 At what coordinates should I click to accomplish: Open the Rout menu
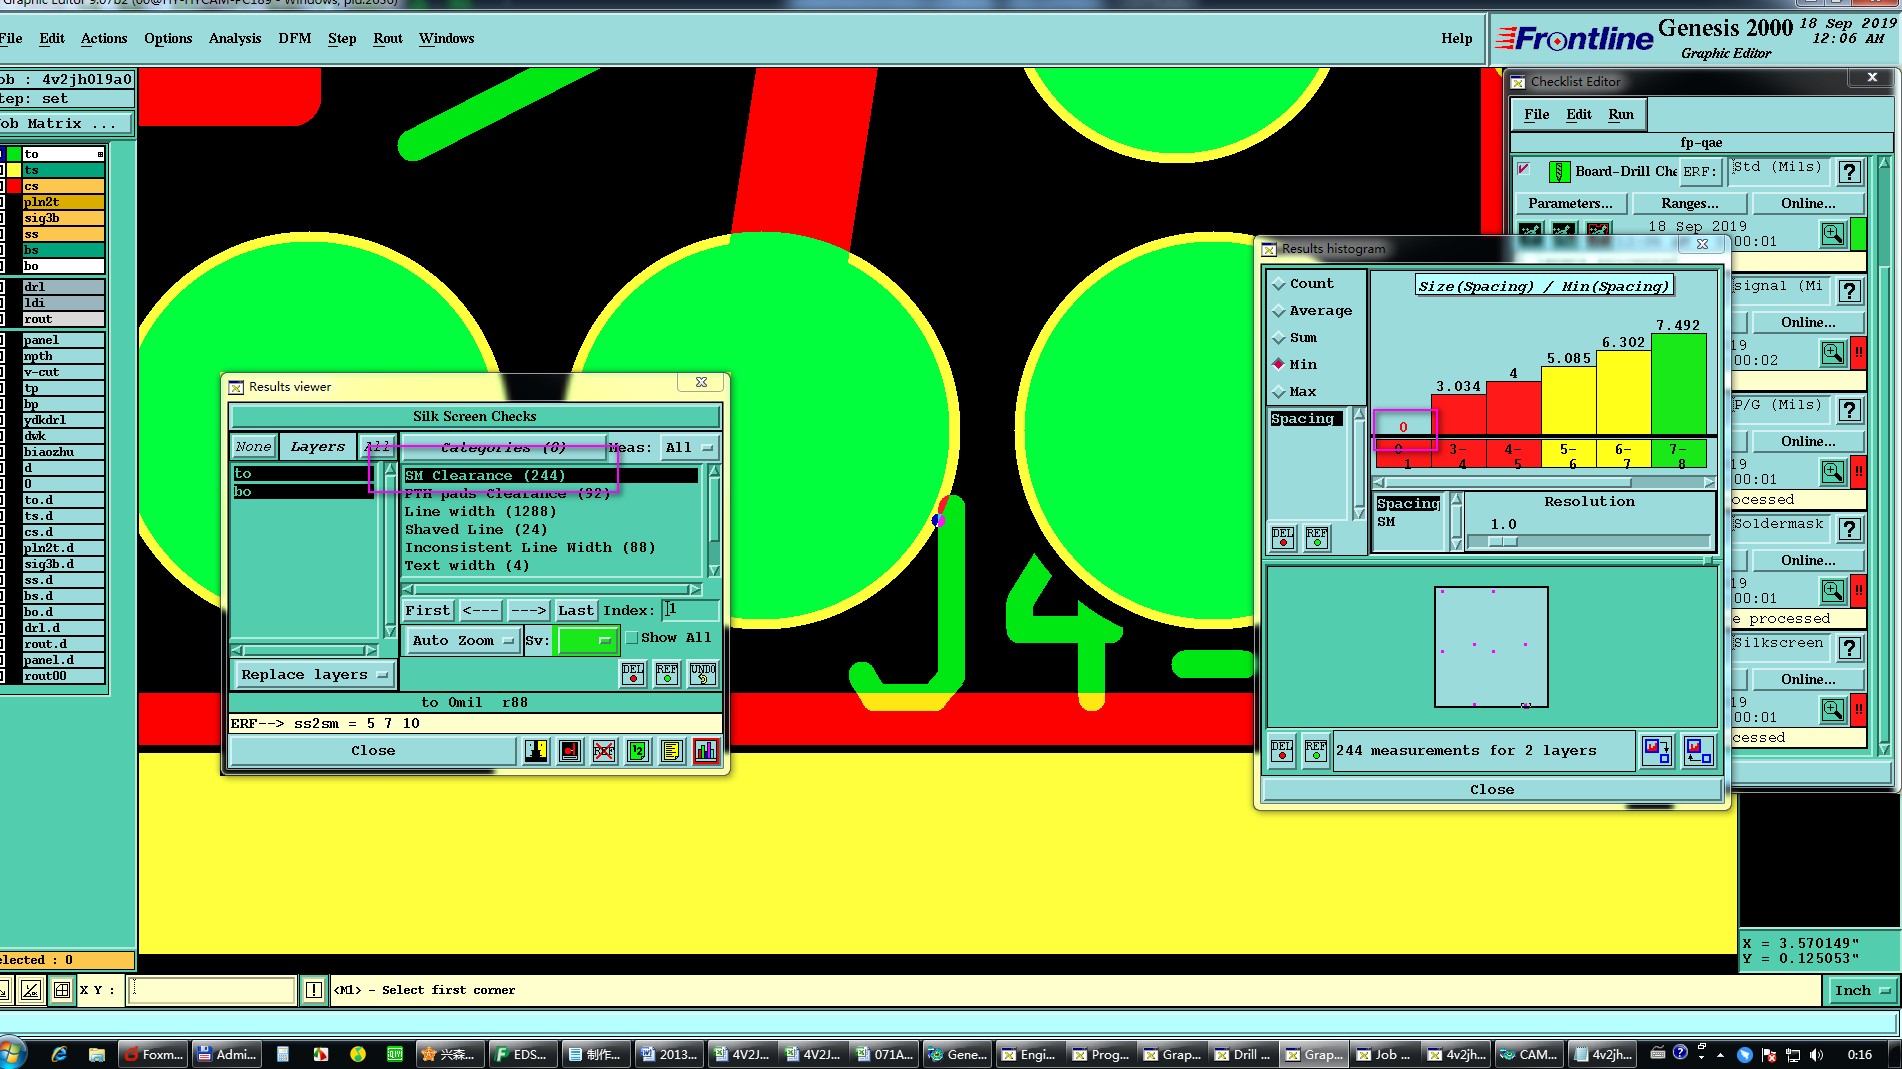click(388, 38)
